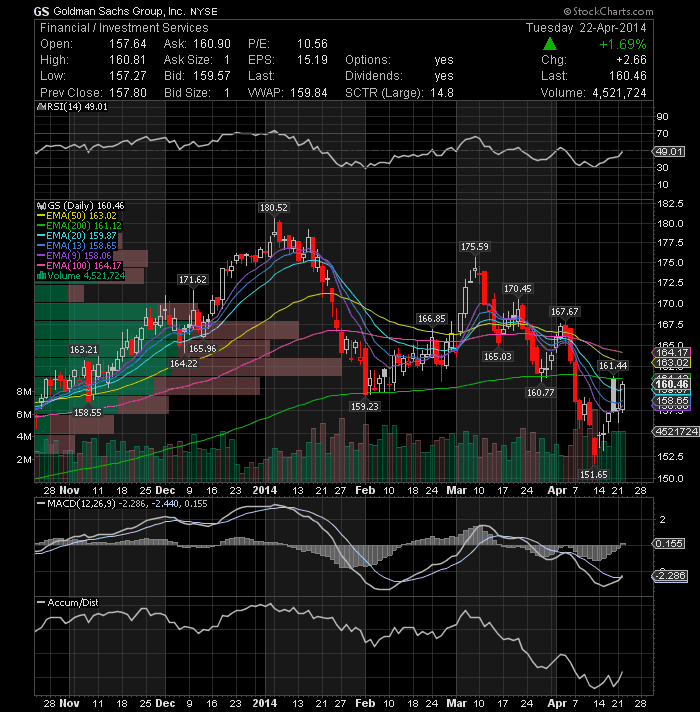Click the EPS value 15.19
The height and width of the screenshot is (712, 700).
[x=312, y=60]
